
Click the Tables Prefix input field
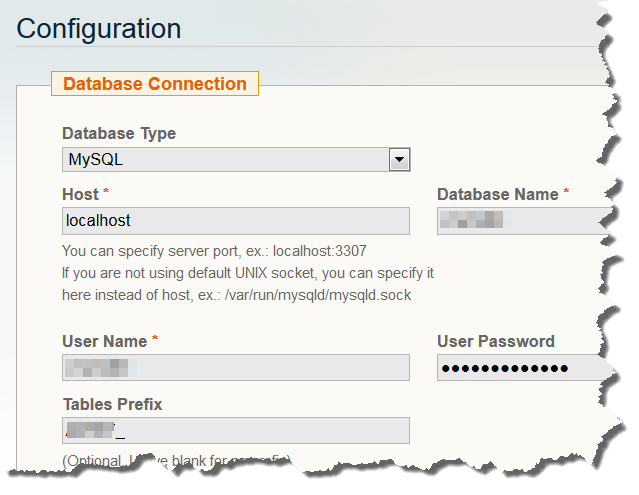[236, 430]
